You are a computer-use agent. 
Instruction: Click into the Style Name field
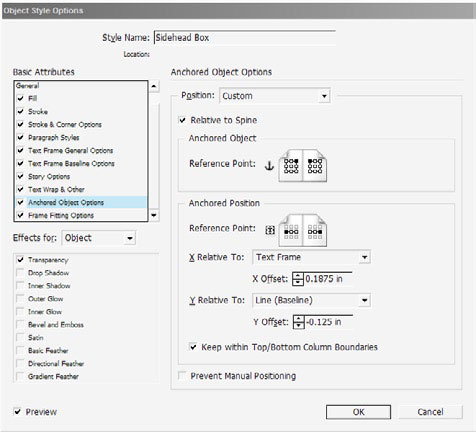[245, 38]
